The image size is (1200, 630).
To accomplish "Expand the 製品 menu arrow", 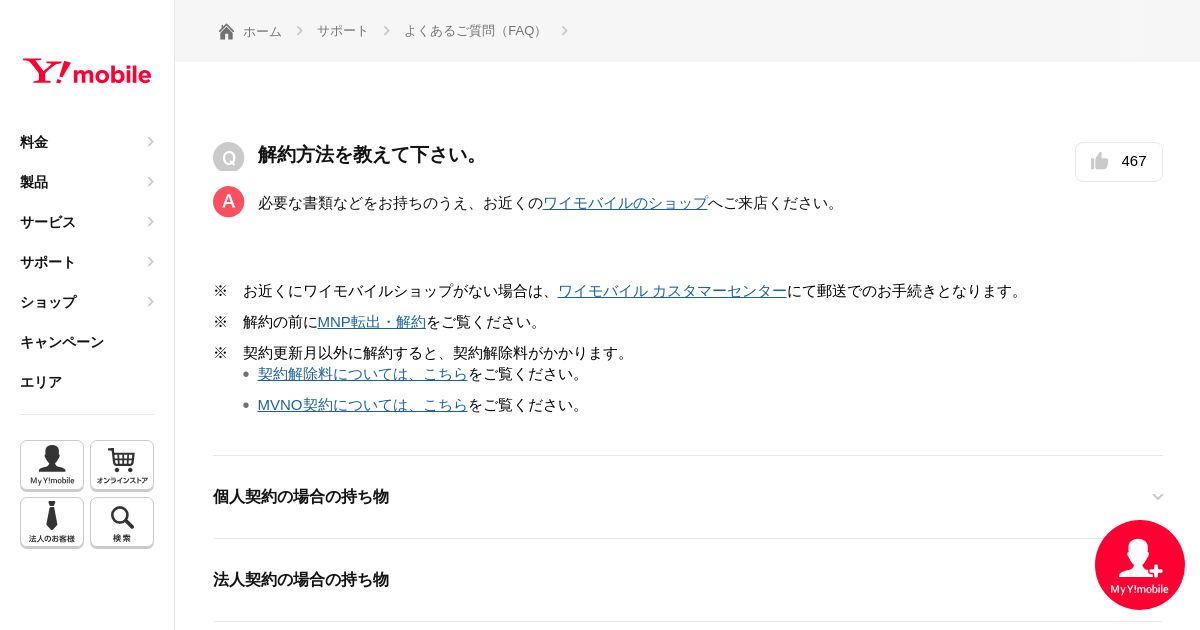I will click(150, 182).
